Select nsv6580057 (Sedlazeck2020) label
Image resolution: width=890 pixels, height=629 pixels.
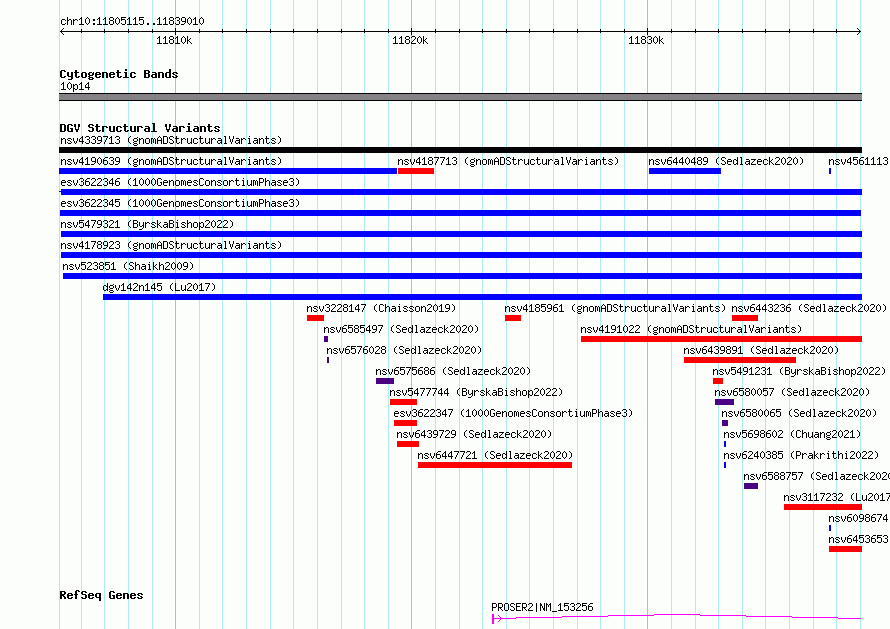pyautogui.click(x=792, y=392)
